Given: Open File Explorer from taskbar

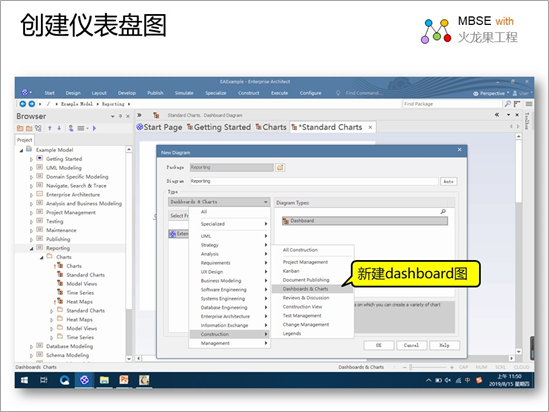Looking at the screenshot, I should pyautogui.click(x=104, y=380).
